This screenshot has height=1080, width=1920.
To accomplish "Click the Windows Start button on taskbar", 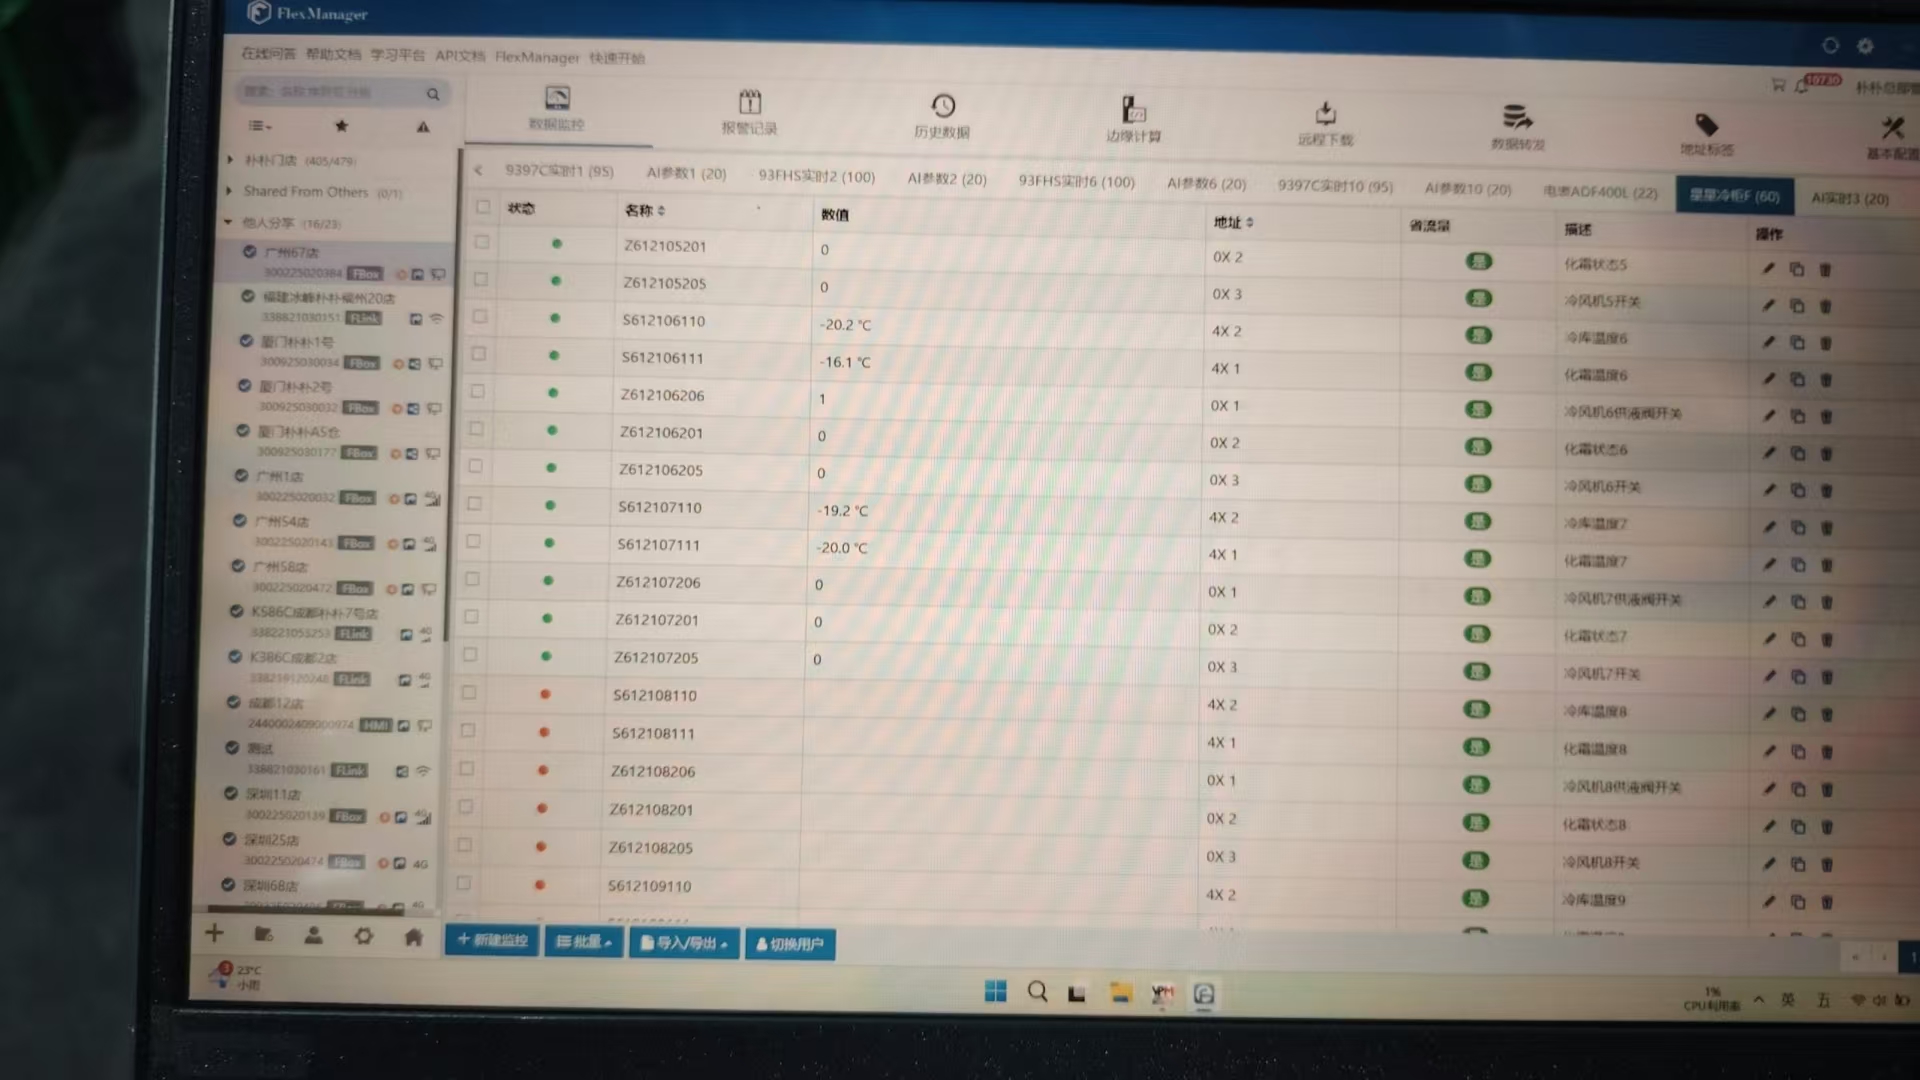I will 996,991.
